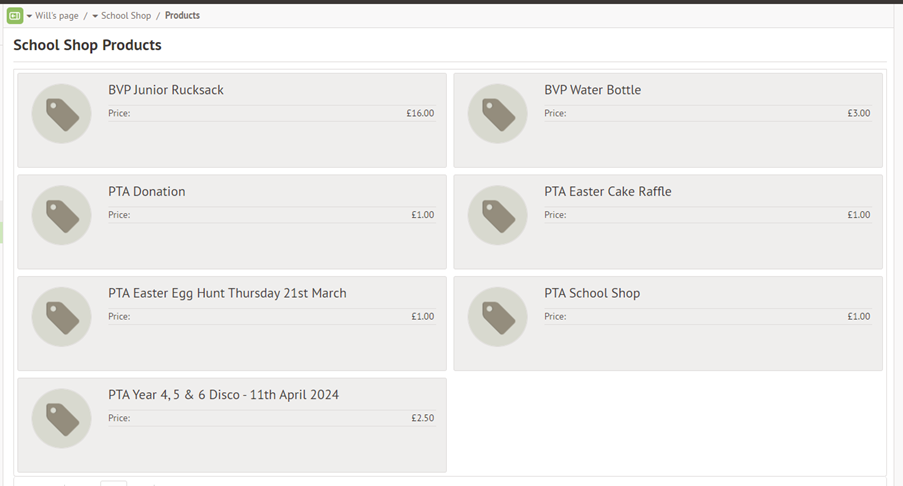Viewport: 903px width, 486px height.
Task: Expand the dropdown arrow beside School Shop
Action: tap(95, 16)
